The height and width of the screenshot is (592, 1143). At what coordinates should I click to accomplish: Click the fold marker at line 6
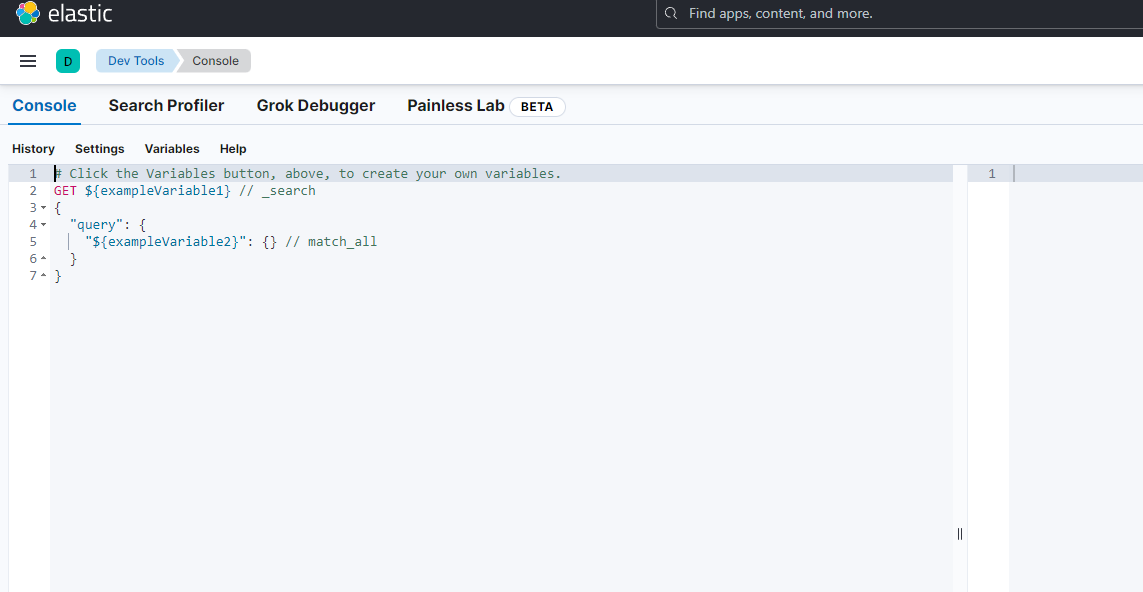point(44,259)
